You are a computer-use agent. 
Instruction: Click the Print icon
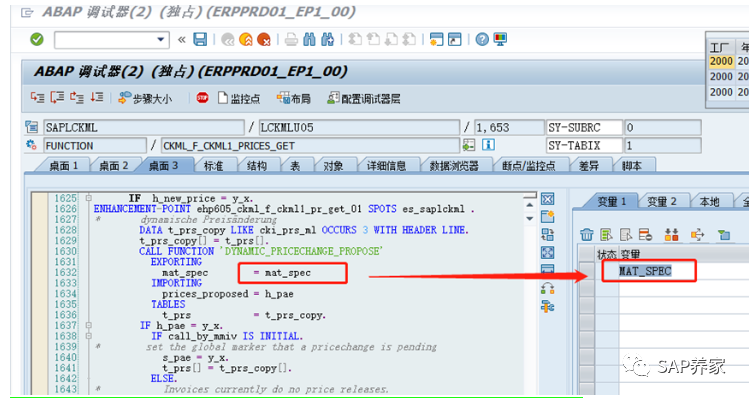tap(291, 40)
